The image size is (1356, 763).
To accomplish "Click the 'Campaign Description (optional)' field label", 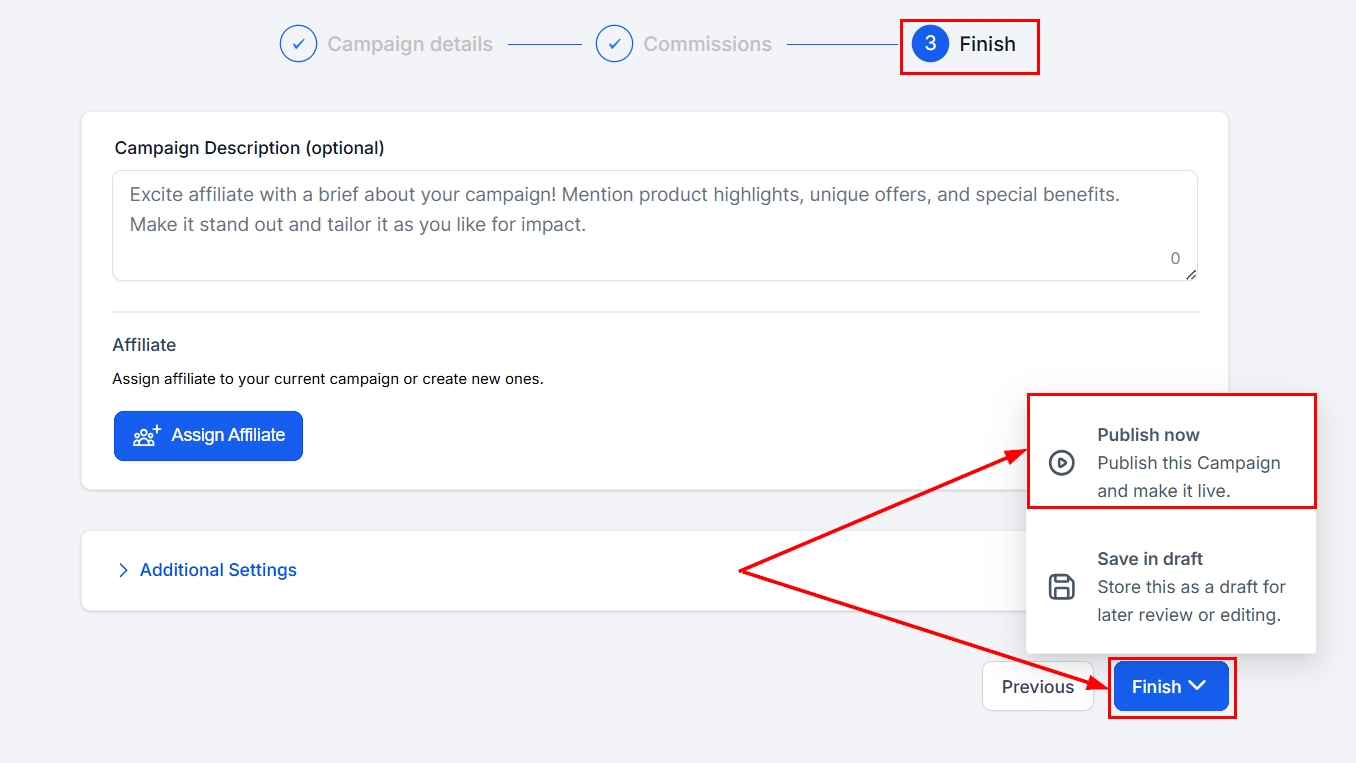I will (x=249, y=148).
